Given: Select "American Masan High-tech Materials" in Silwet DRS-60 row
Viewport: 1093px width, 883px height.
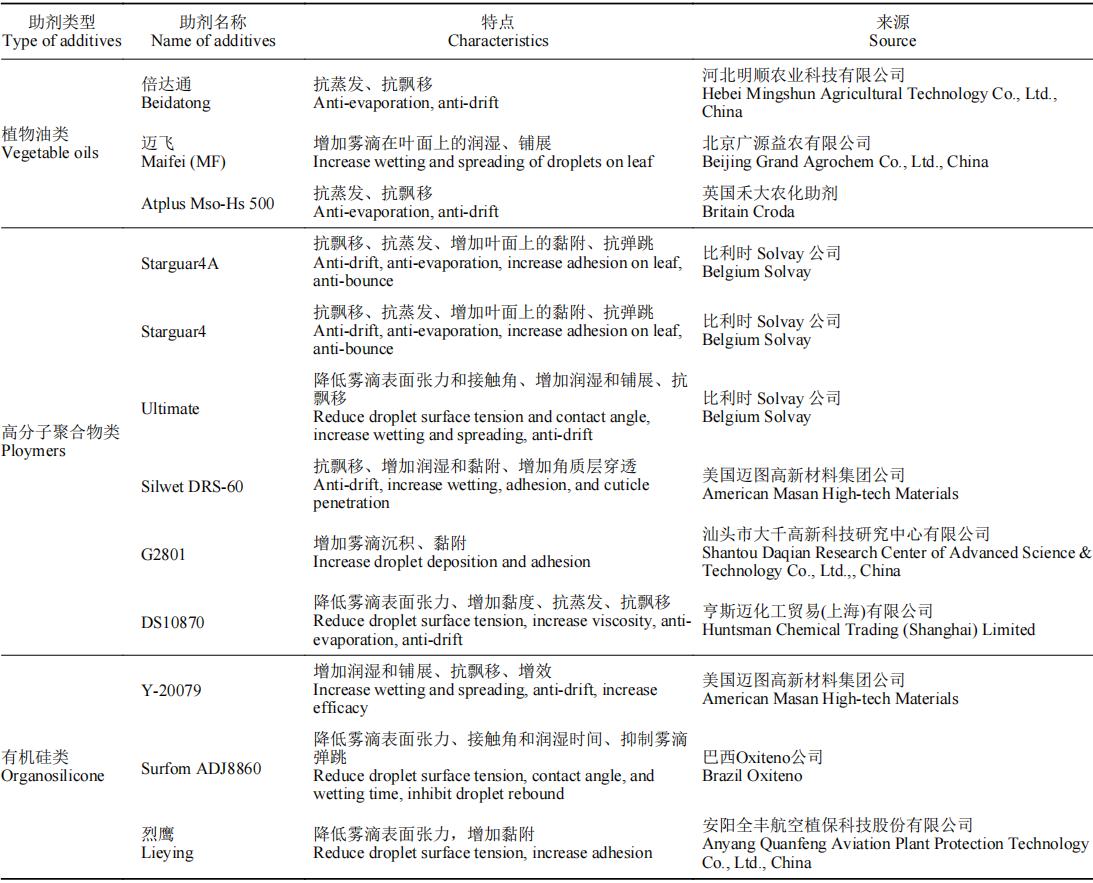Looking at the screenshot, I should (x=830, y=494).
